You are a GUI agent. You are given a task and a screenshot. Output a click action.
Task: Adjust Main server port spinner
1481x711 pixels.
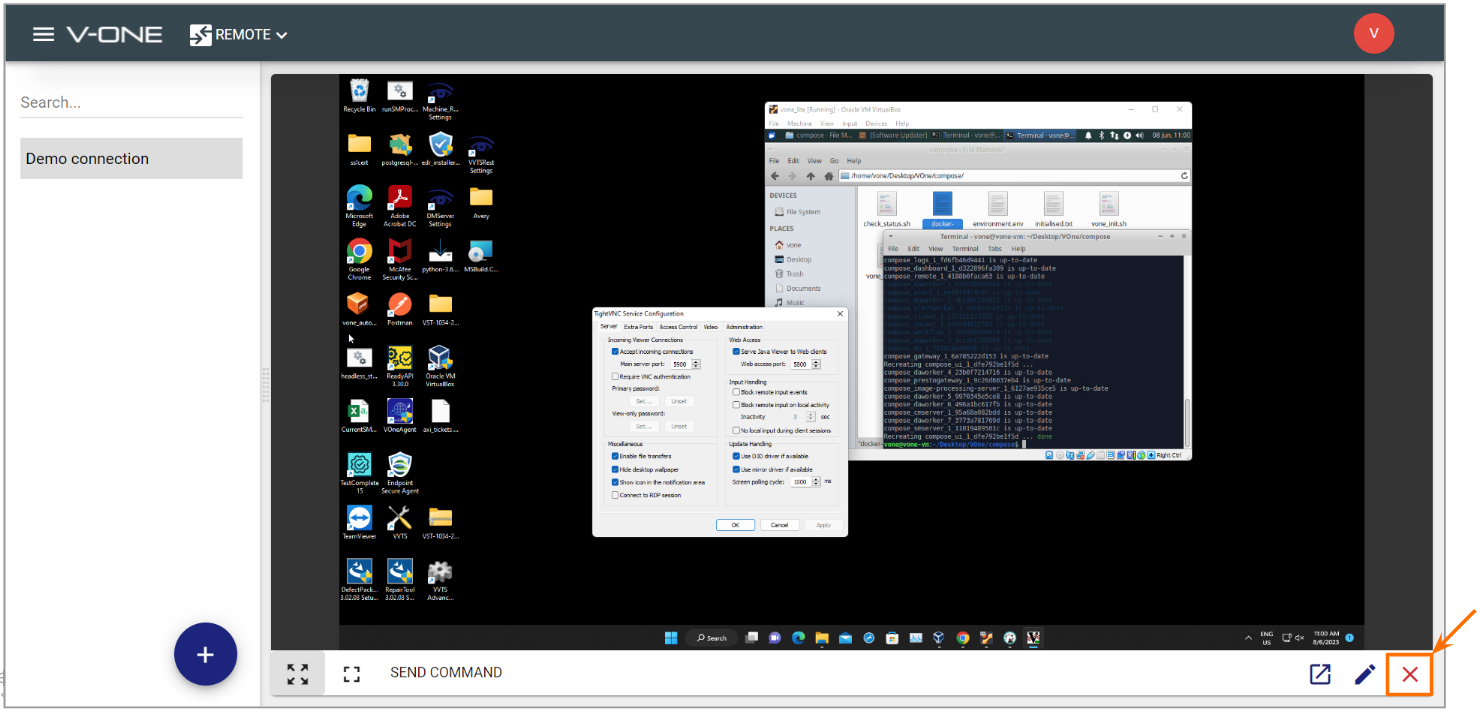(x=697, y=364)
